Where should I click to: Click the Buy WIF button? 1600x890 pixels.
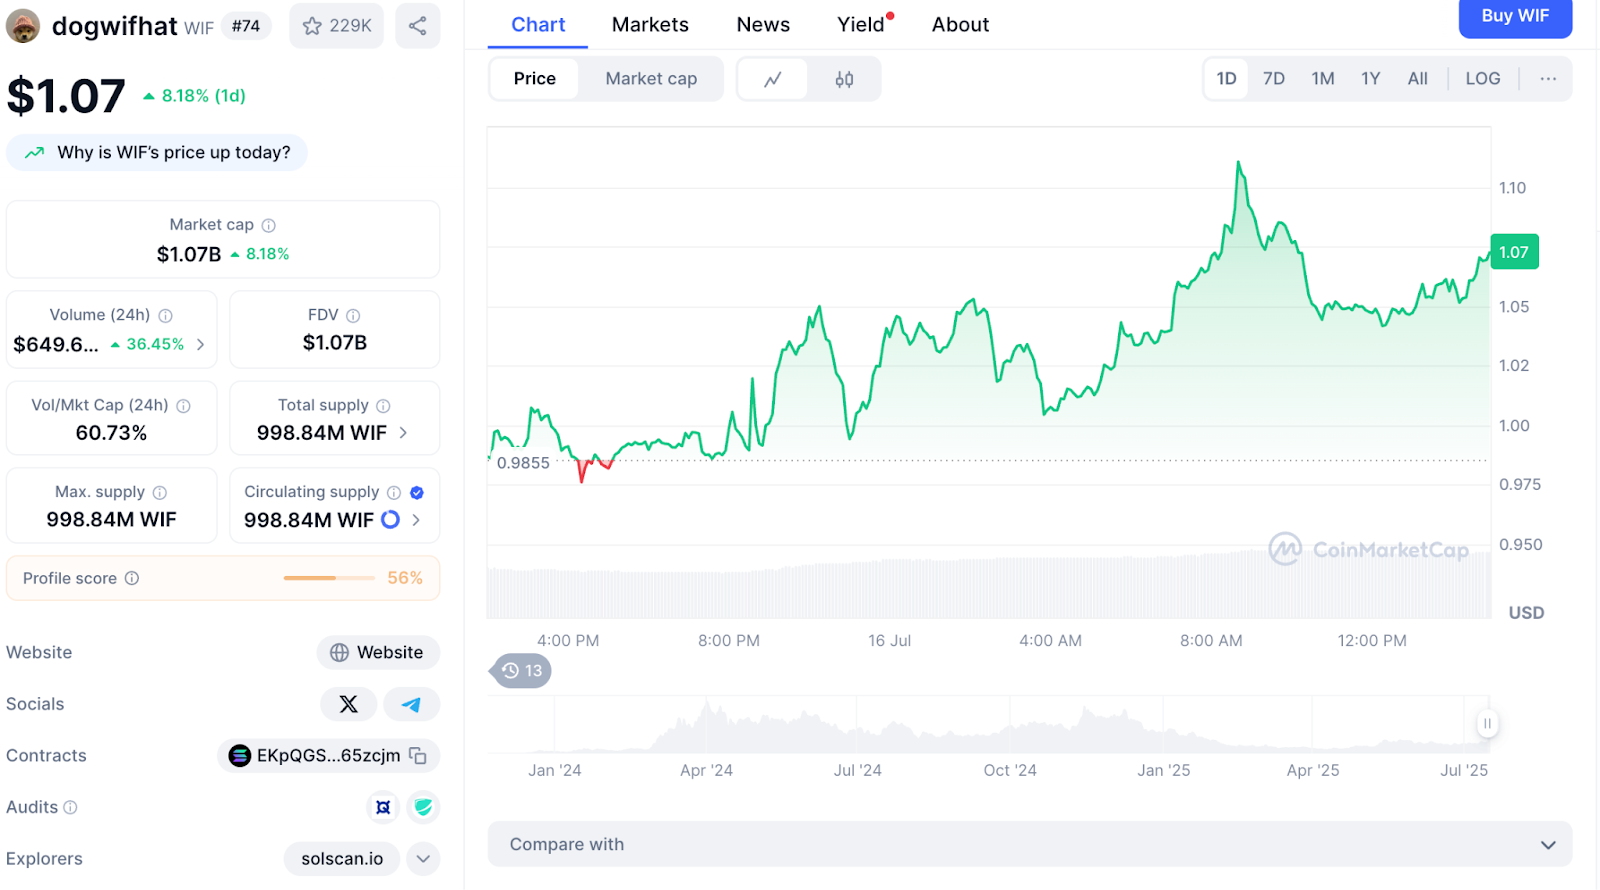pos(1515,17)
